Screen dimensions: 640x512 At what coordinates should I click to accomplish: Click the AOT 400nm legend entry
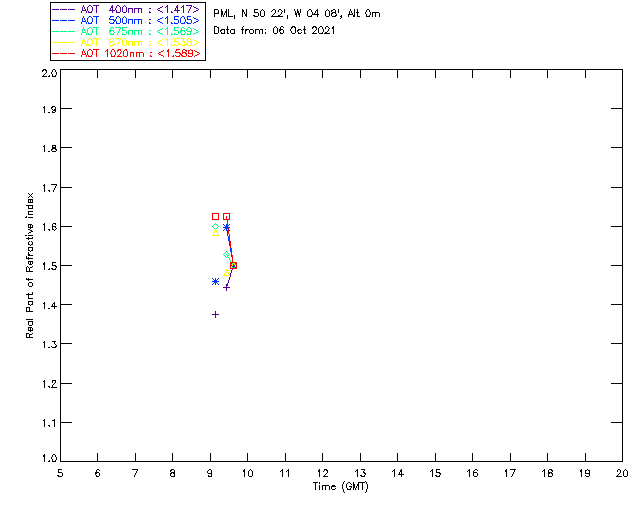point(126,9)
